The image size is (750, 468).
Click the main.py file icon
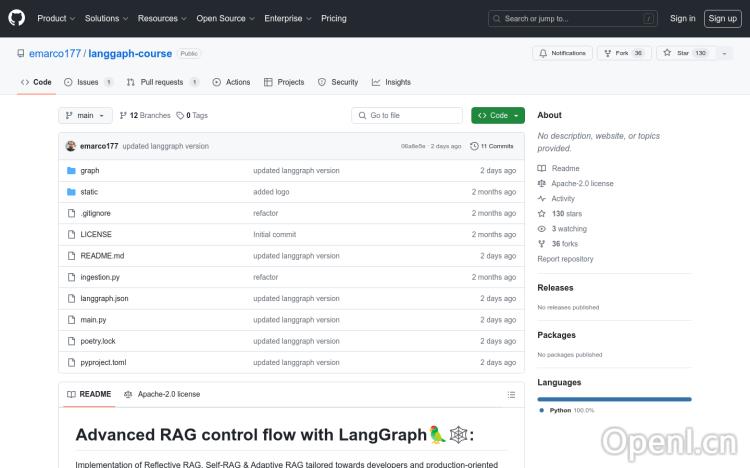coord(71,320)
